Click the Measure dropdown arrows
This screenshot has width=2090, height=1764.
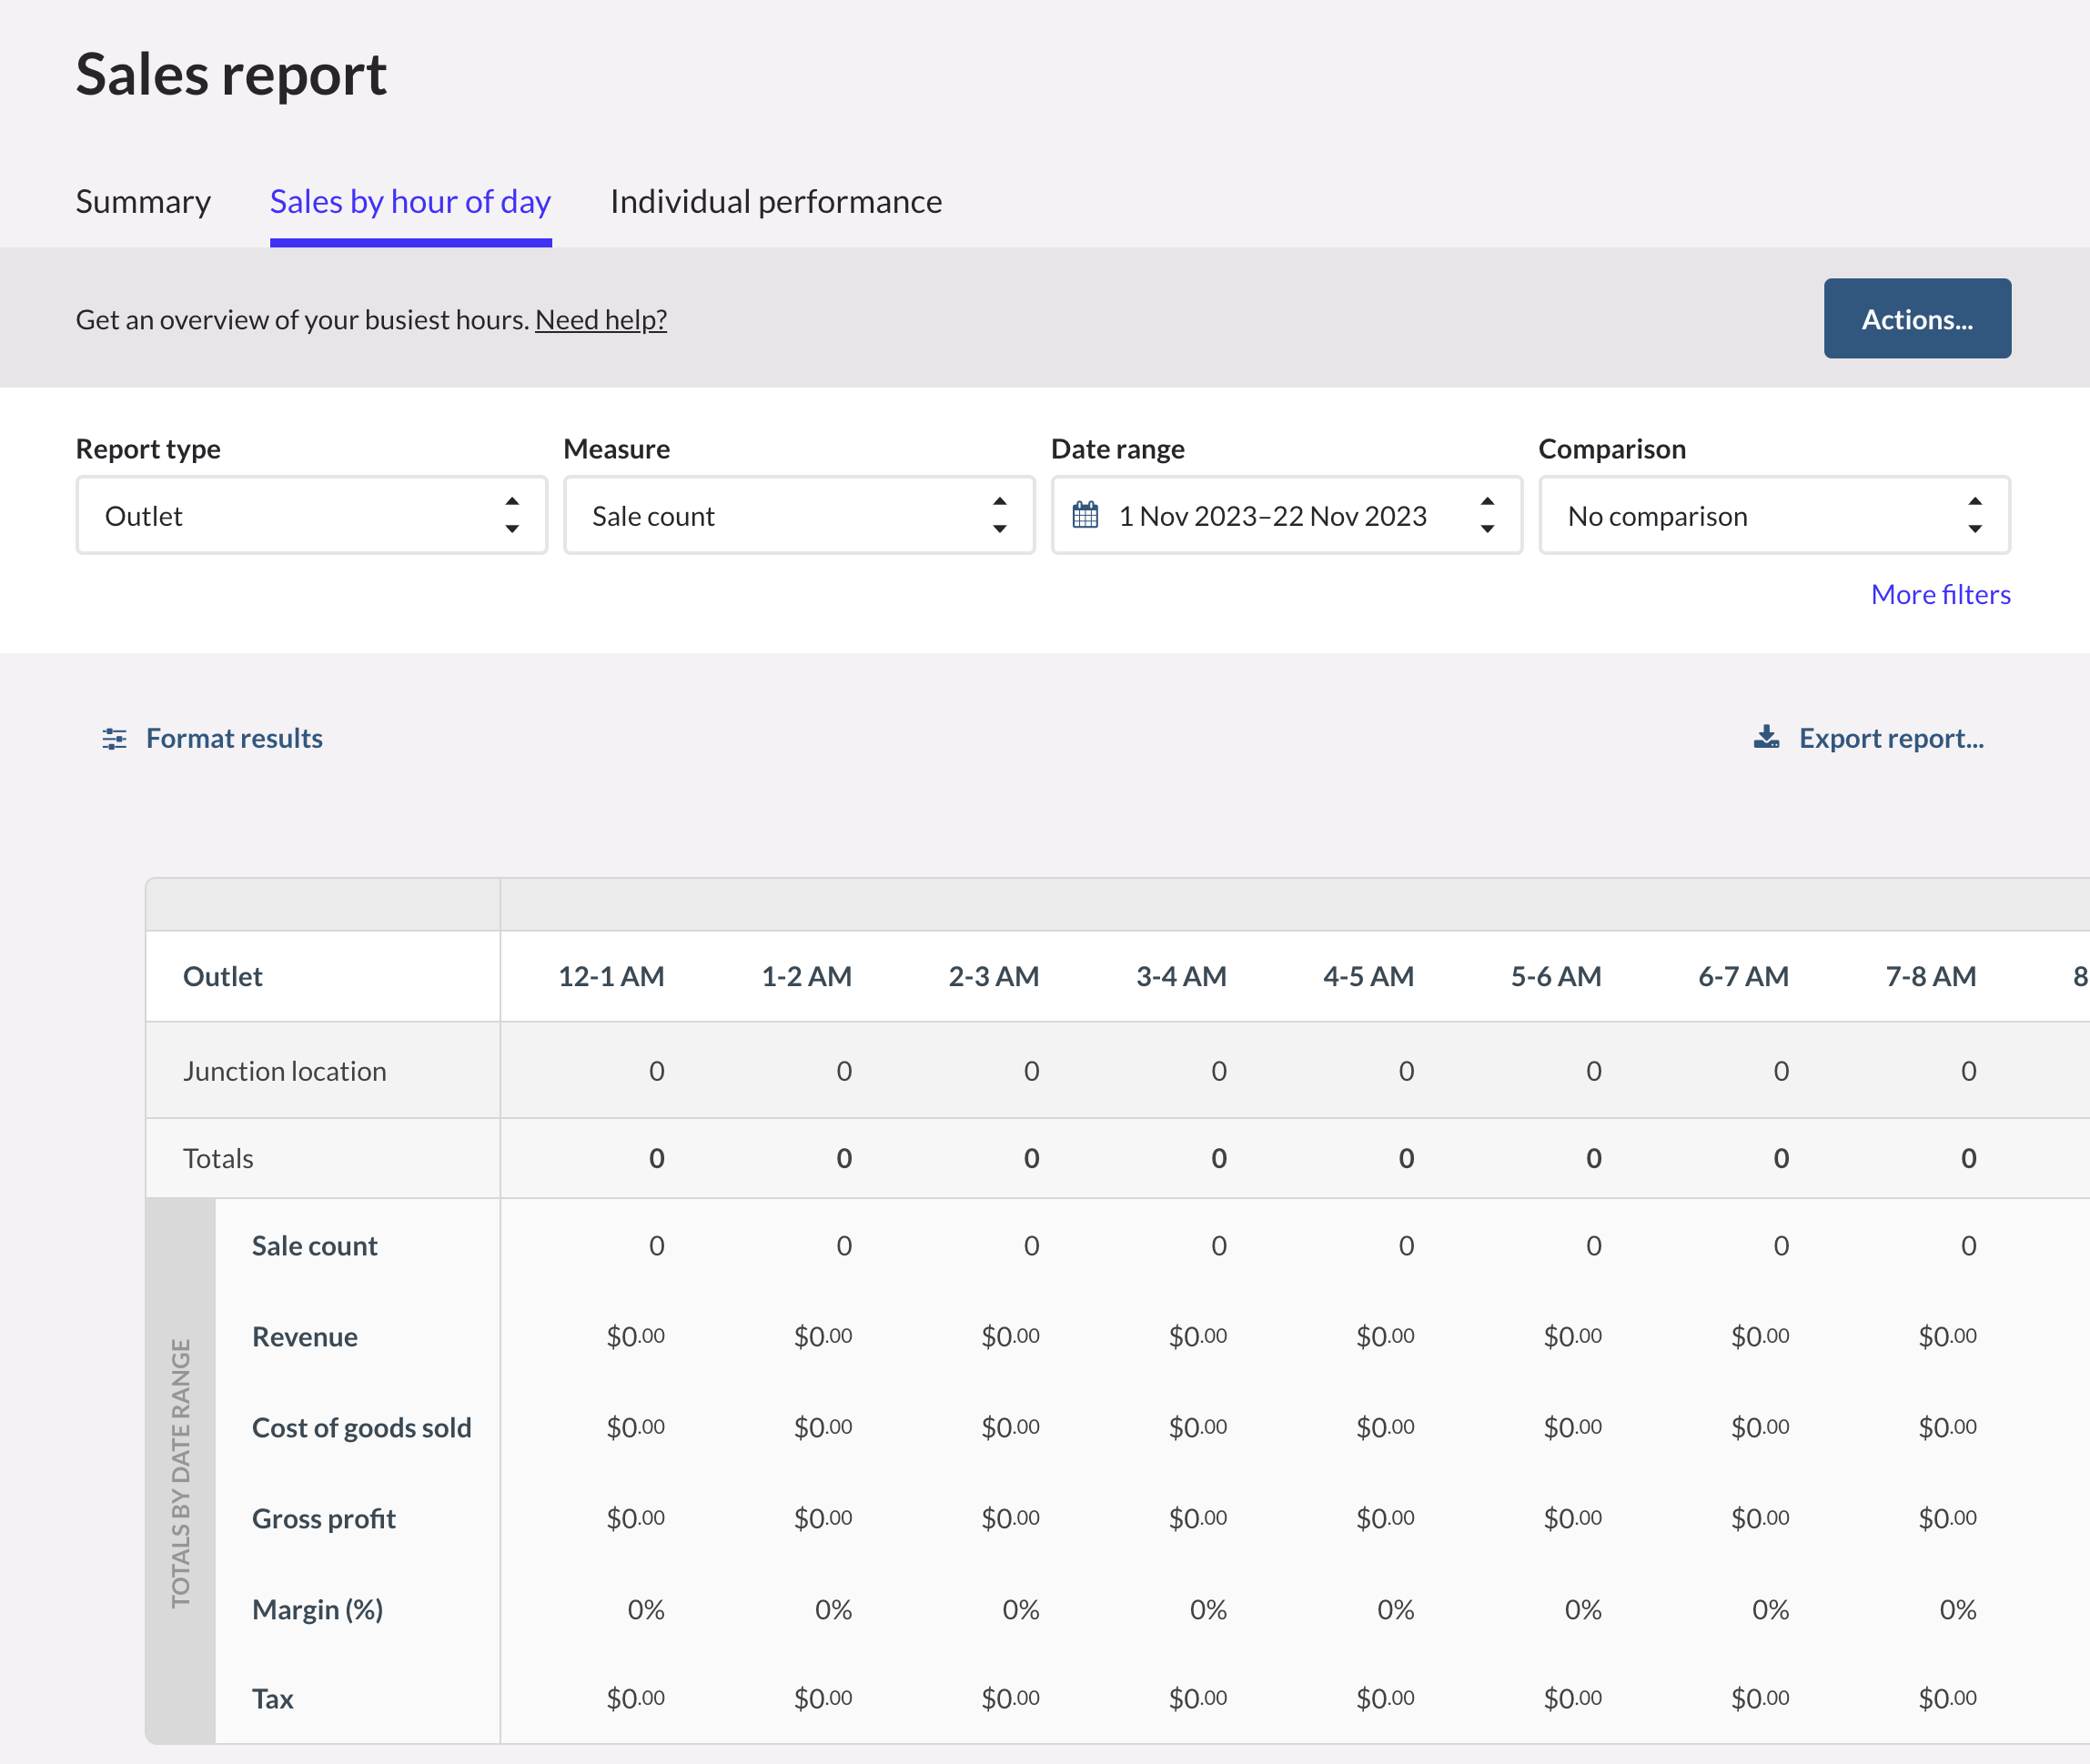999,516
